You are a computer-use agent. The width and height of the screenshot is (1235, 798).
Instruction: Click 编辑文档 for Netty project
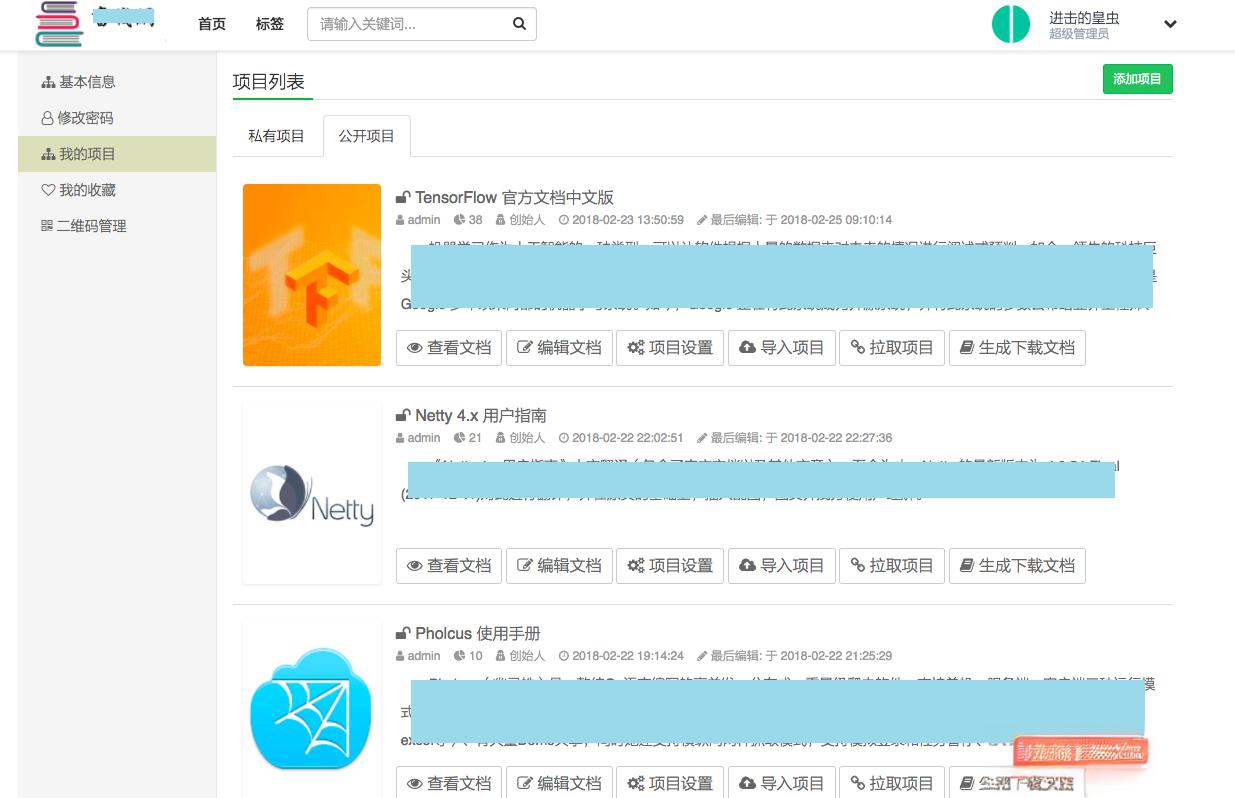point(559,565)
